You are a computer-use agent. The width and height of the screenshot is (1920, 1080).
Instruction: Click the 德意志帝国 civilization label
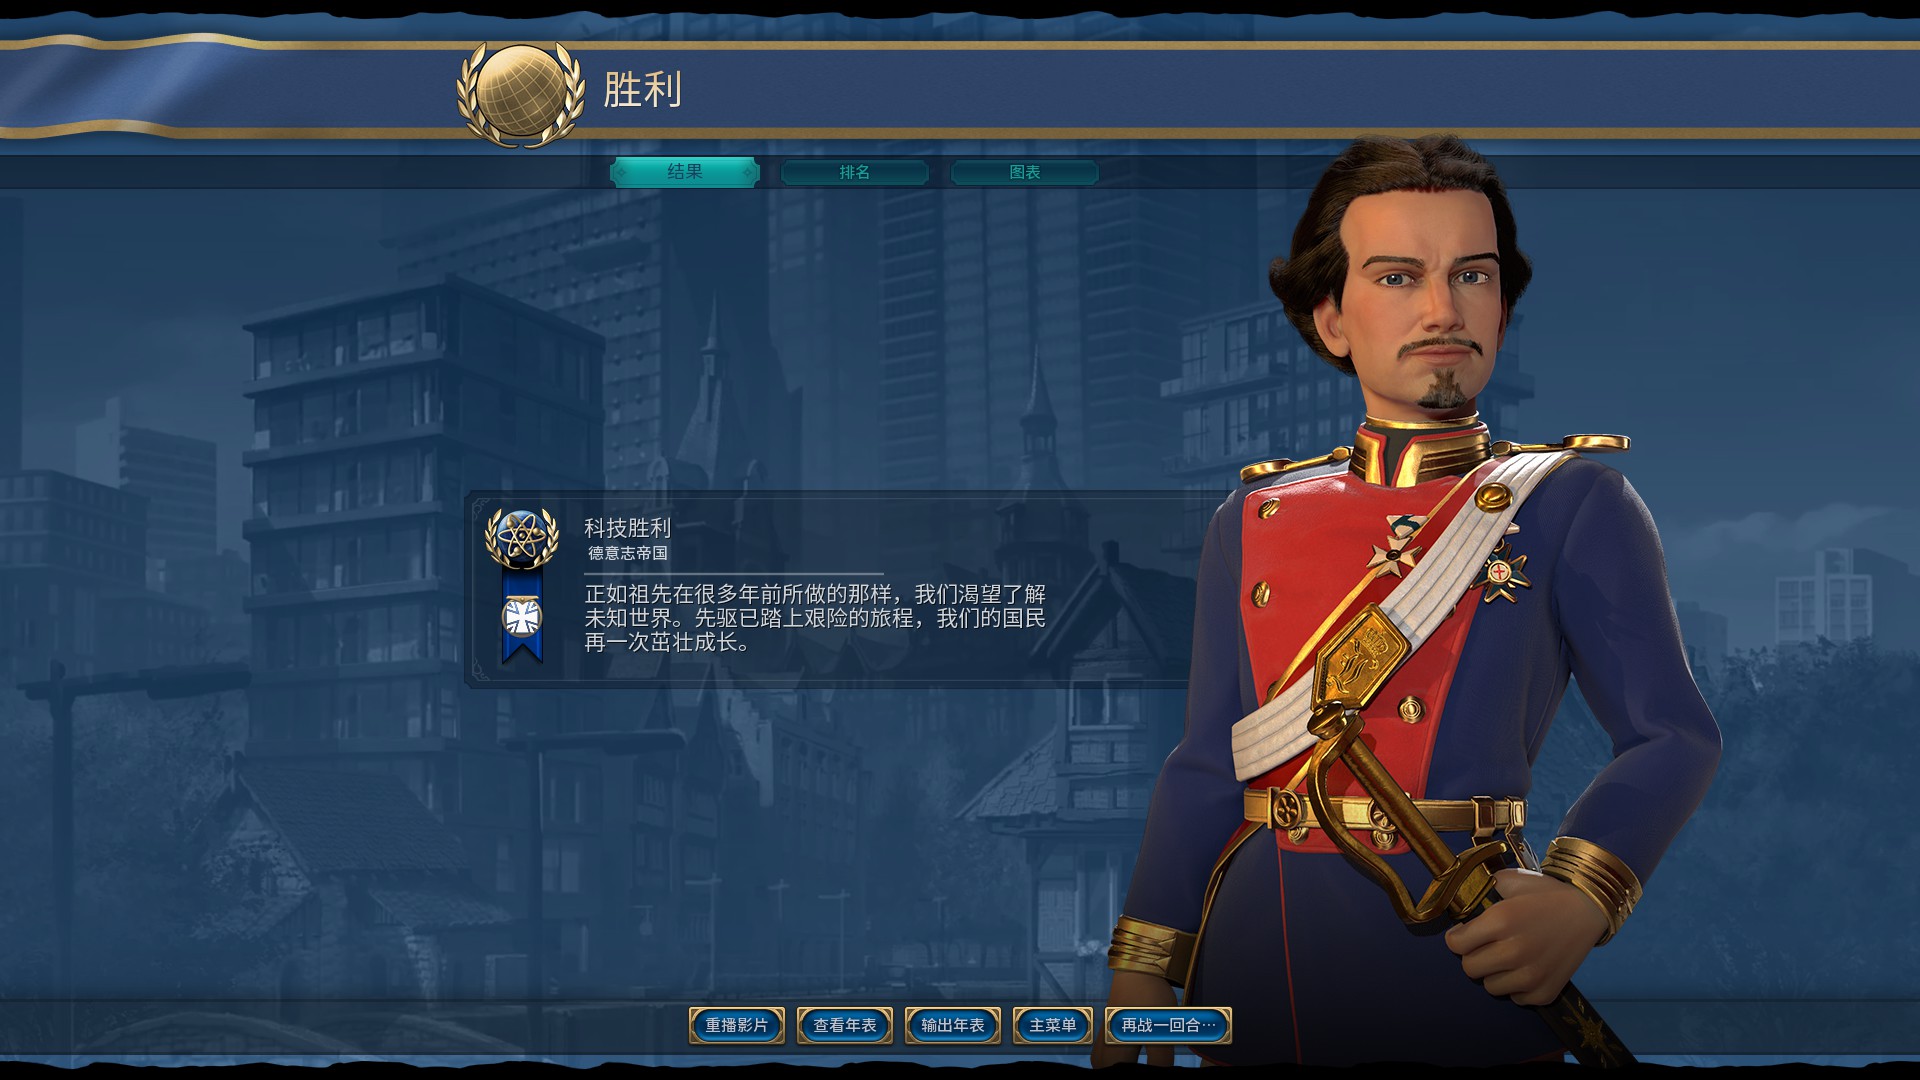click(627, 553)
